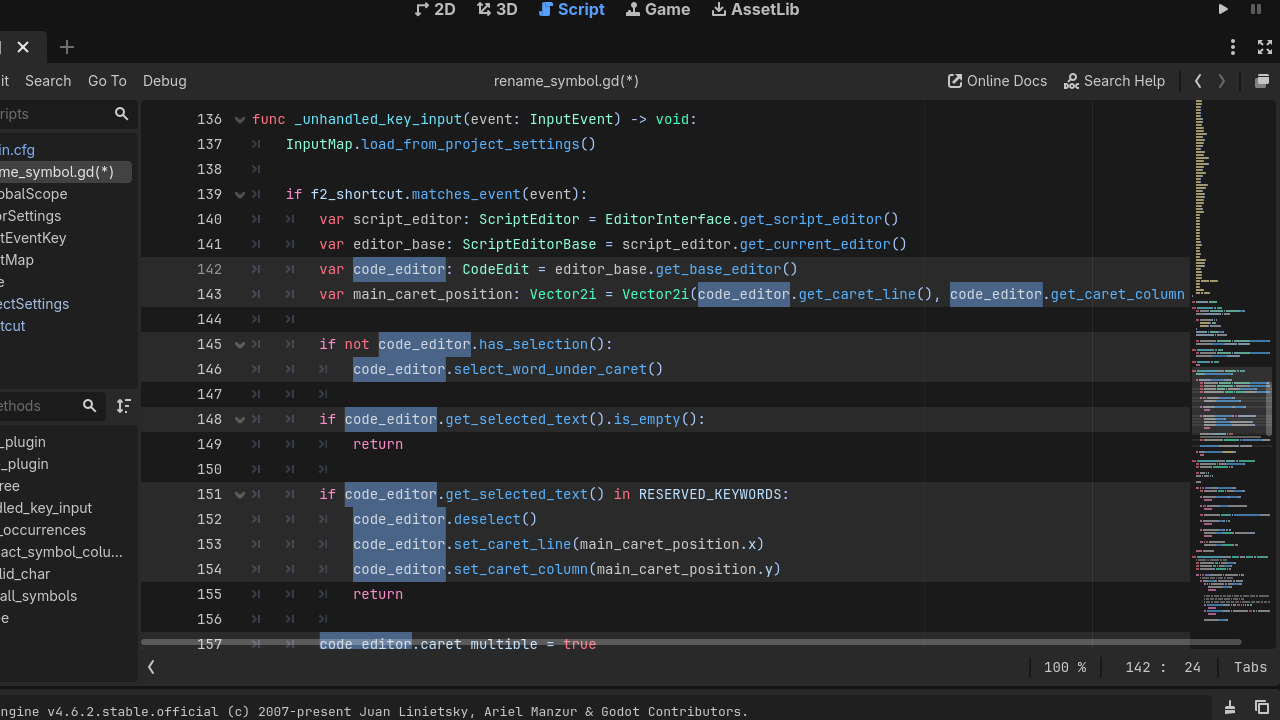
Task: Click the horizontal code scrollbar
Action: pyautogui.click(x=691, y=642)
